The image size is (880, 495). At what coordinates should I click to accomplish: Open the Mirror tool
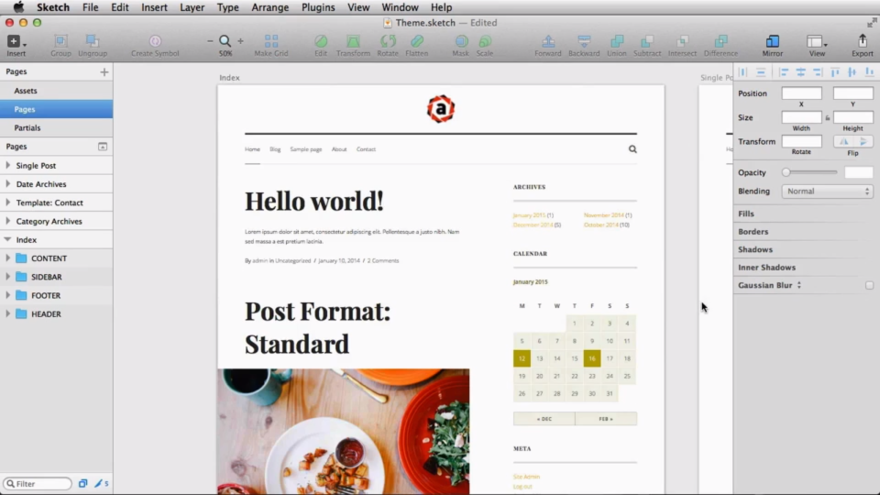pos(772,44)
